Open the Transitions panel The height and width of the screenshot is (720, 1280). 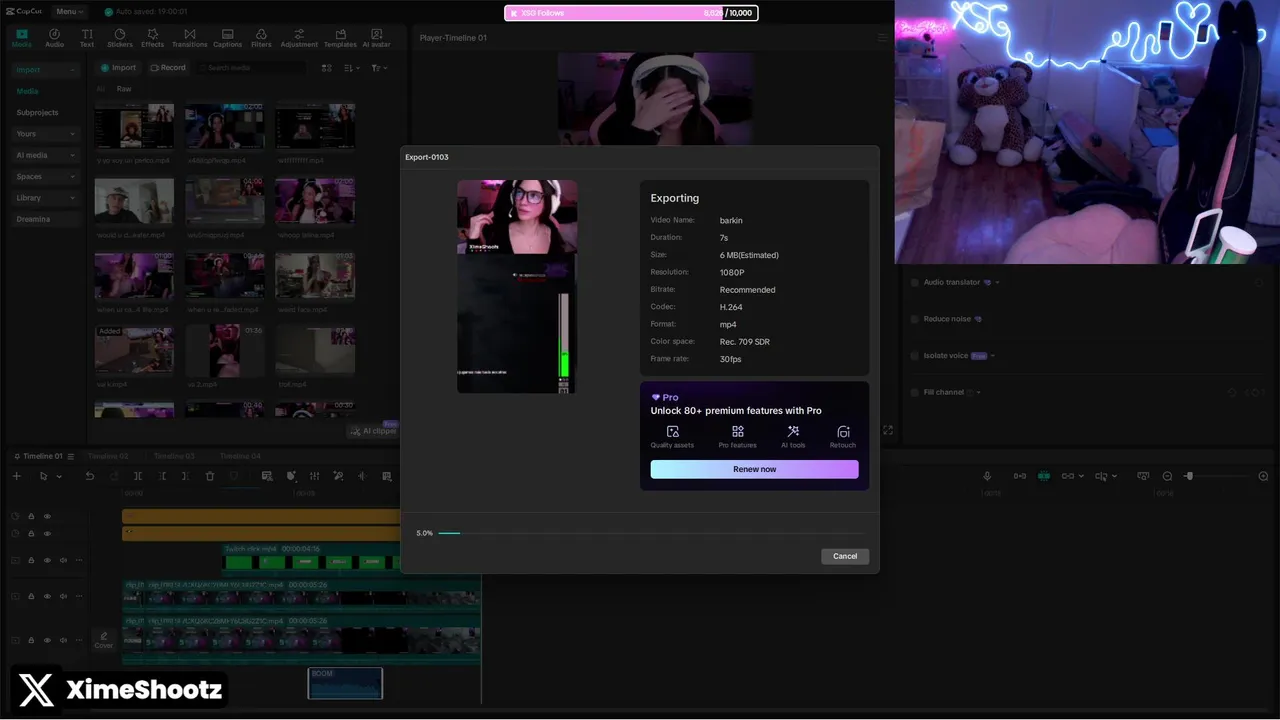point(189,38)
